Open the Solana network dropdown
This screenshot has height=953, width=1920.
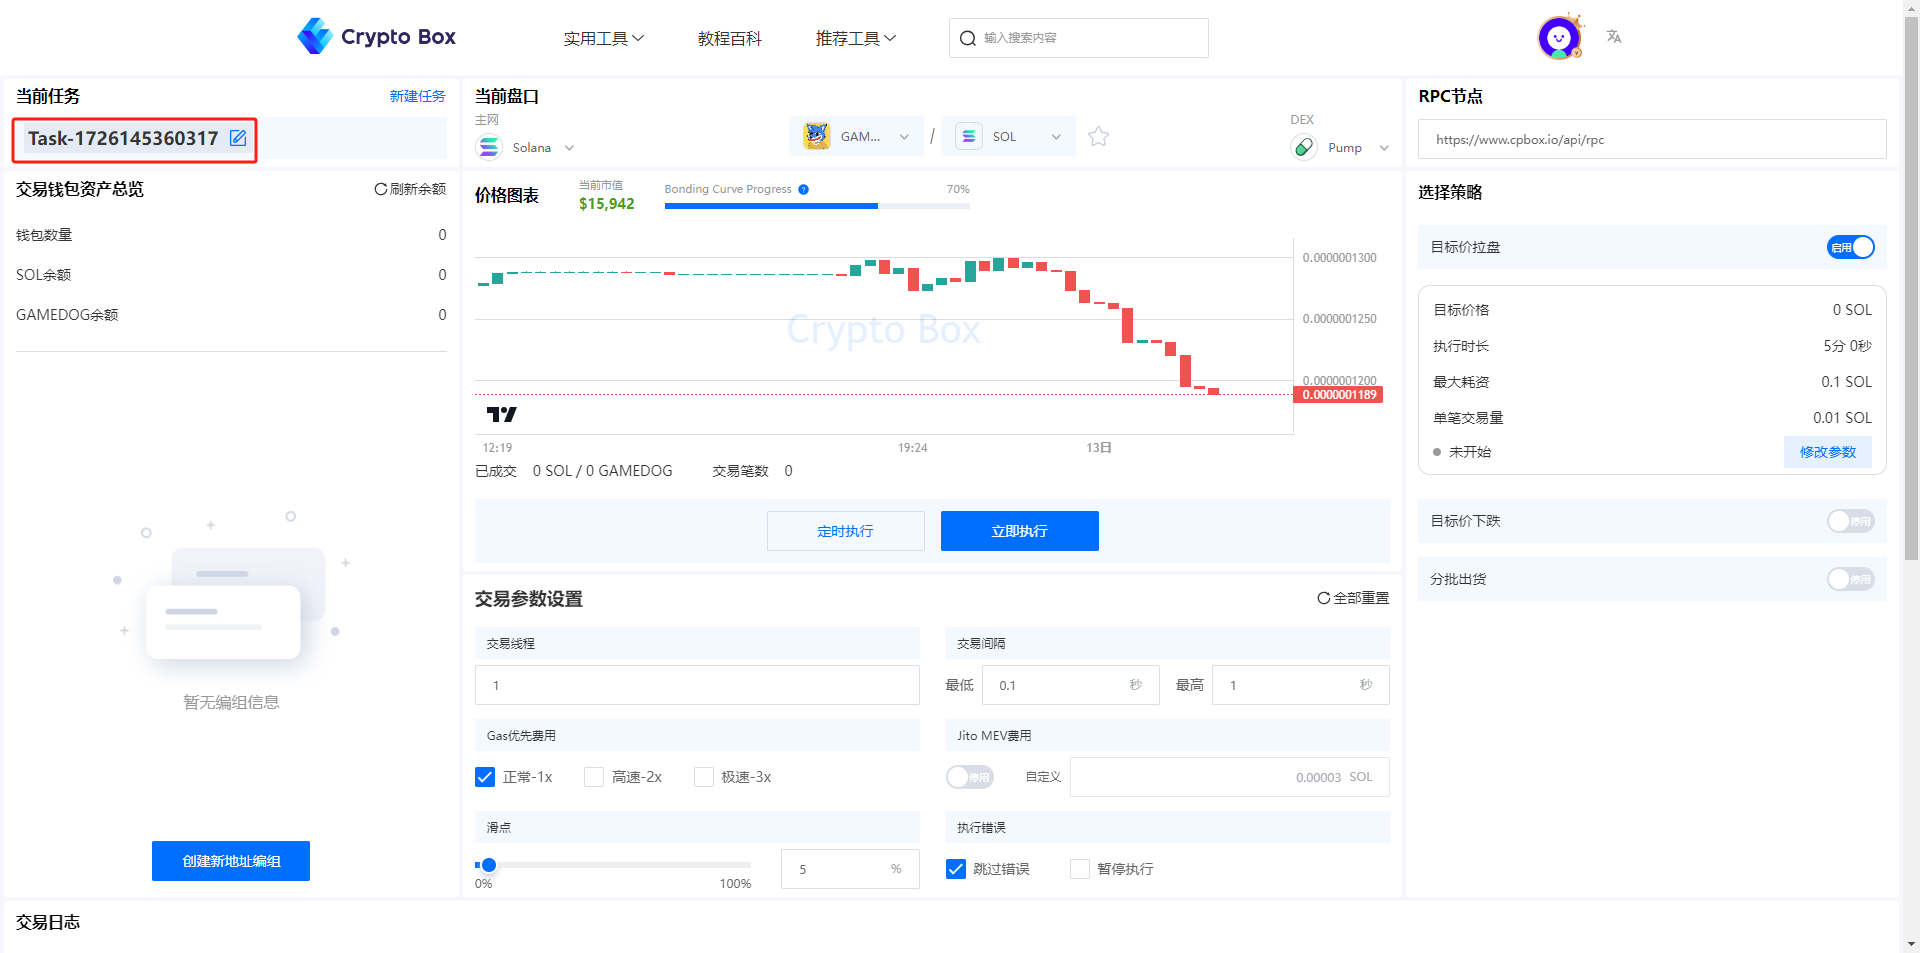click(526, 147)
